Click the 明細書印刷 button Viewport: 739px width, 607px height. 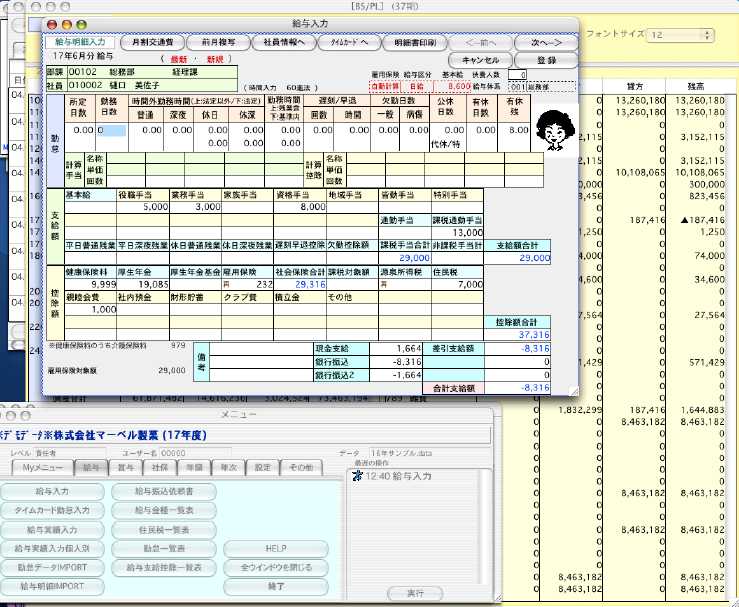tap(414, 43)
